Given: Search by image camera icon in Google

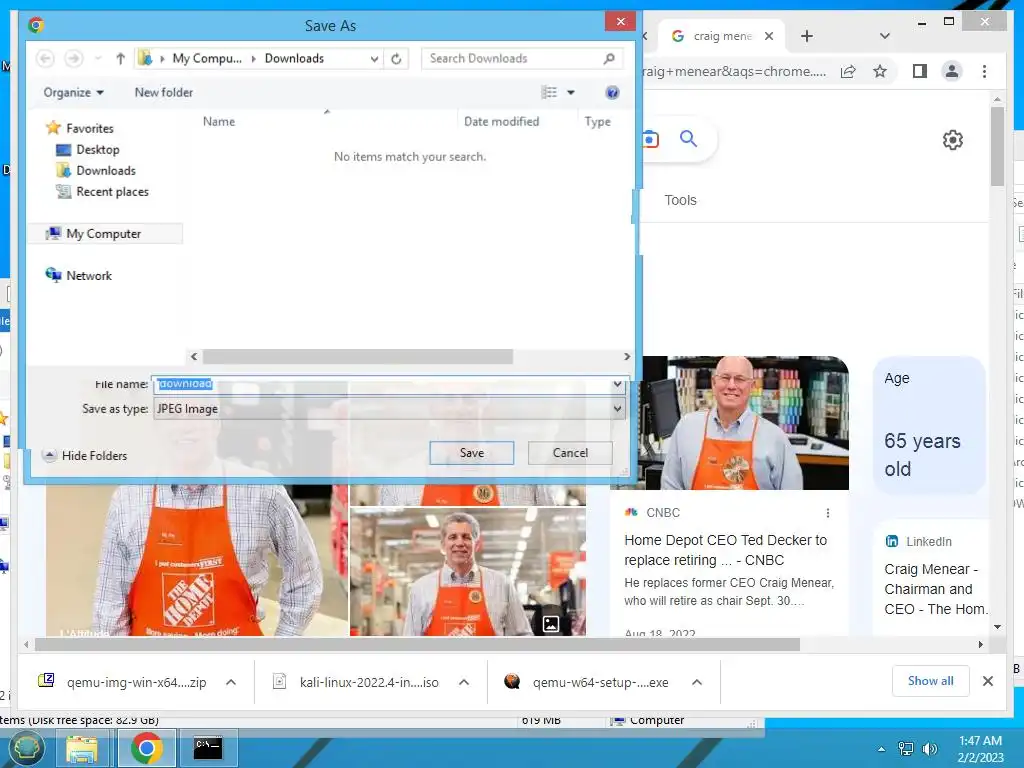Looking at the screenshot, I should [x=650, y=139].
